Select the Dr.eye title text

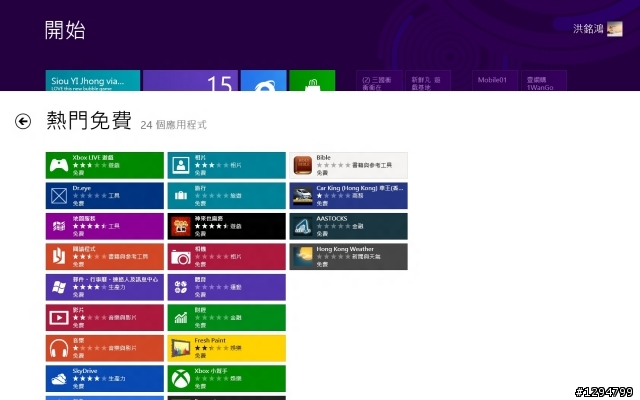click(x=82, y=188)
